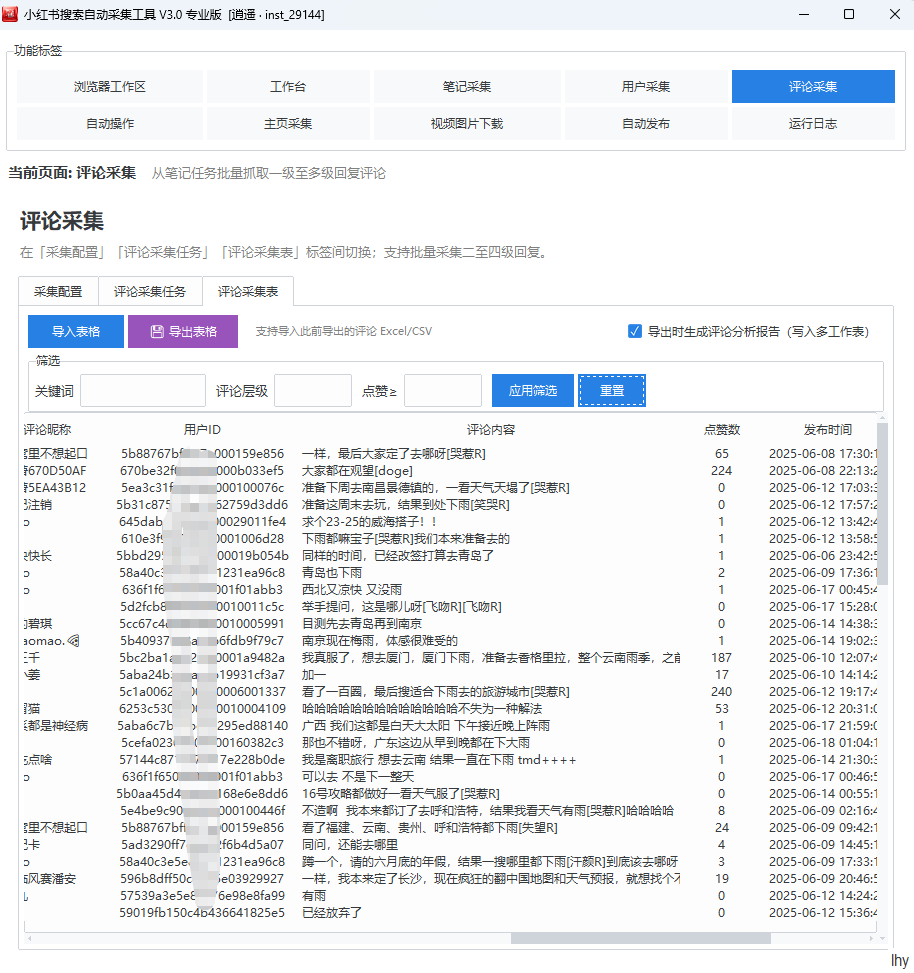Select the 评论采集 tab

[x=813, y=86]
